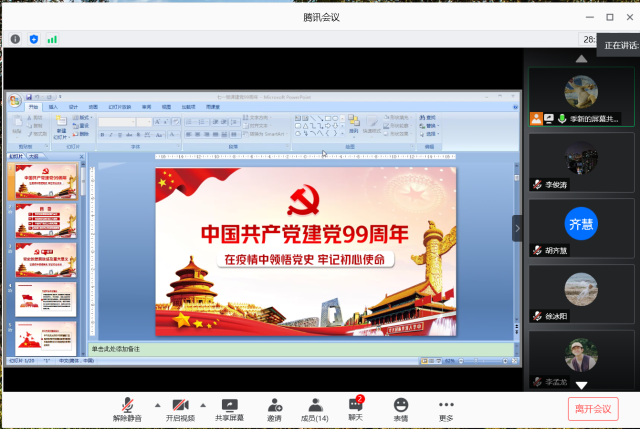Collapse the participant video sidebar

click(517, 228)
